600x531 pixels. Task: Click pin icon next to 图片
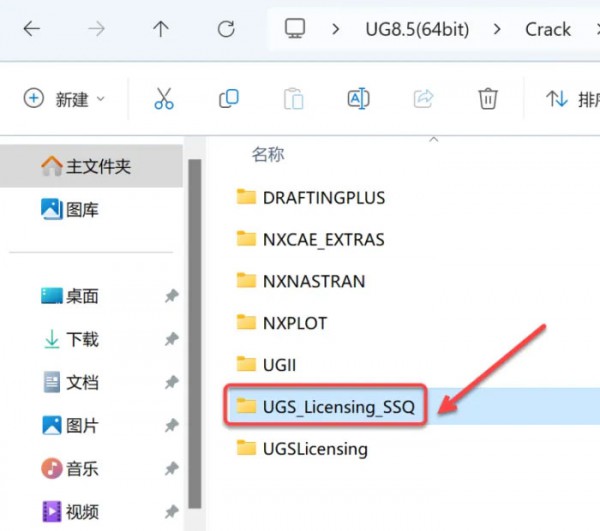click(172, 425)
